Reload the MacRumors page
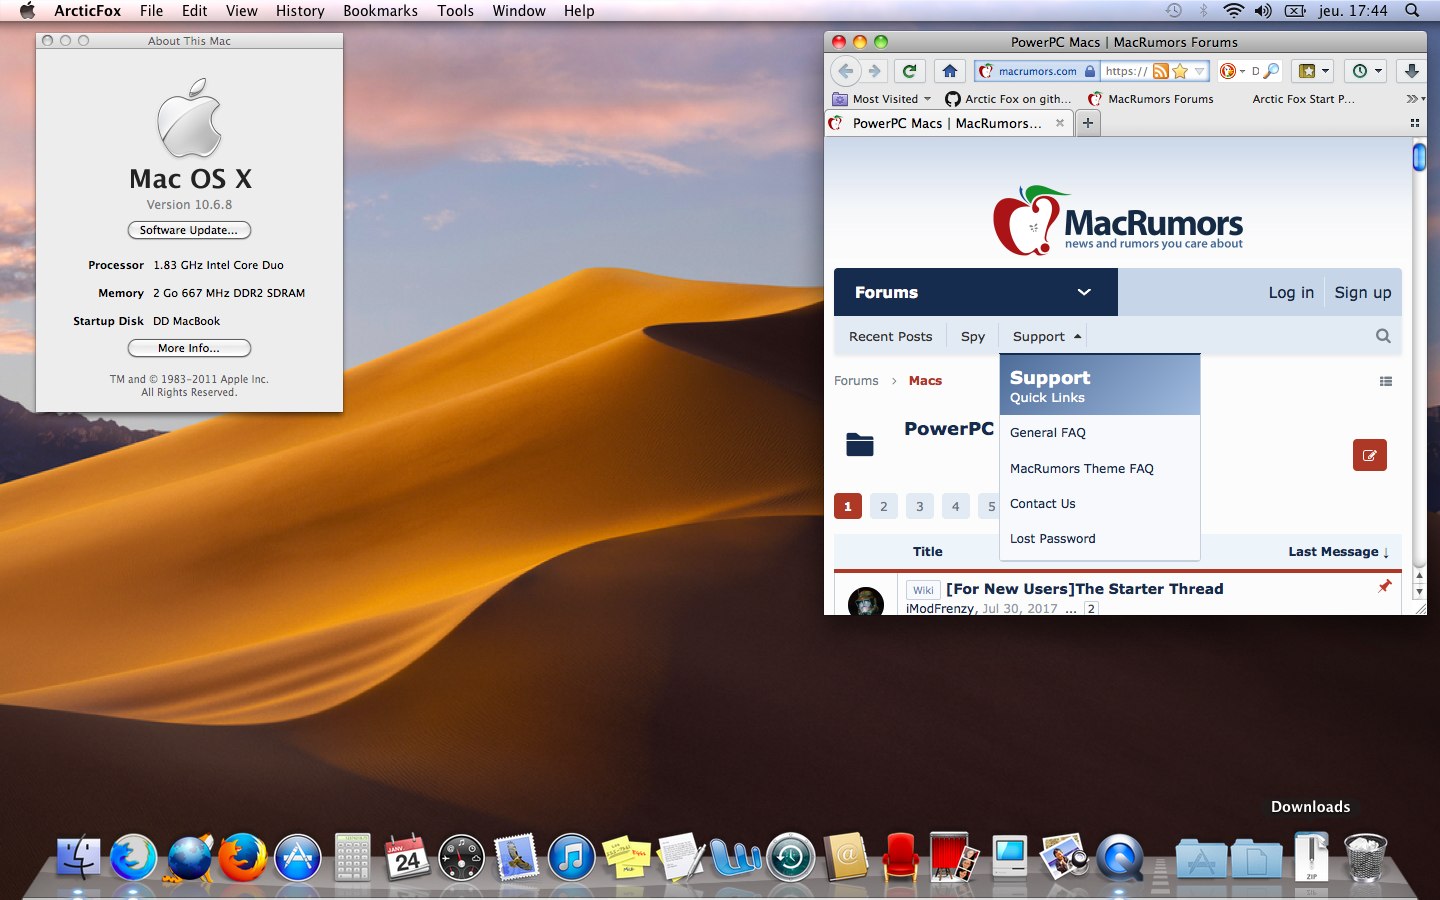 [x=909, y=71]
